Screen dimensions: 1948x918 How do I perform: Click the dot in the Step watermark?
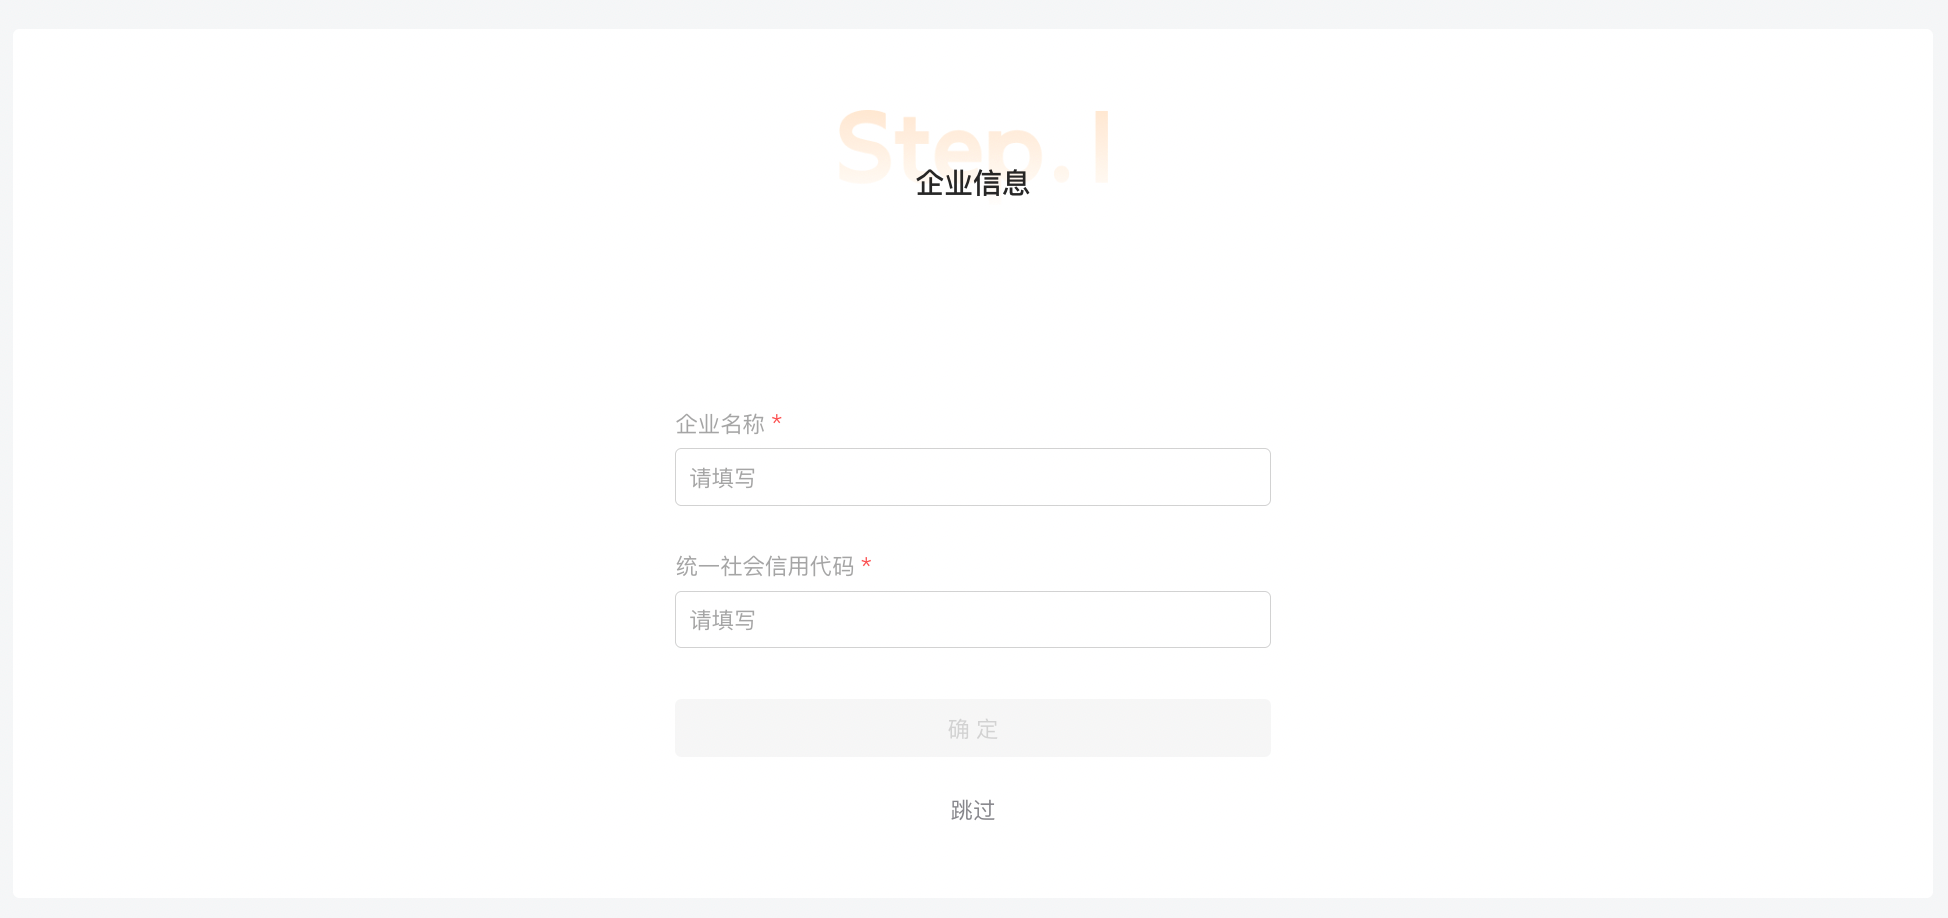point(1062,175)
